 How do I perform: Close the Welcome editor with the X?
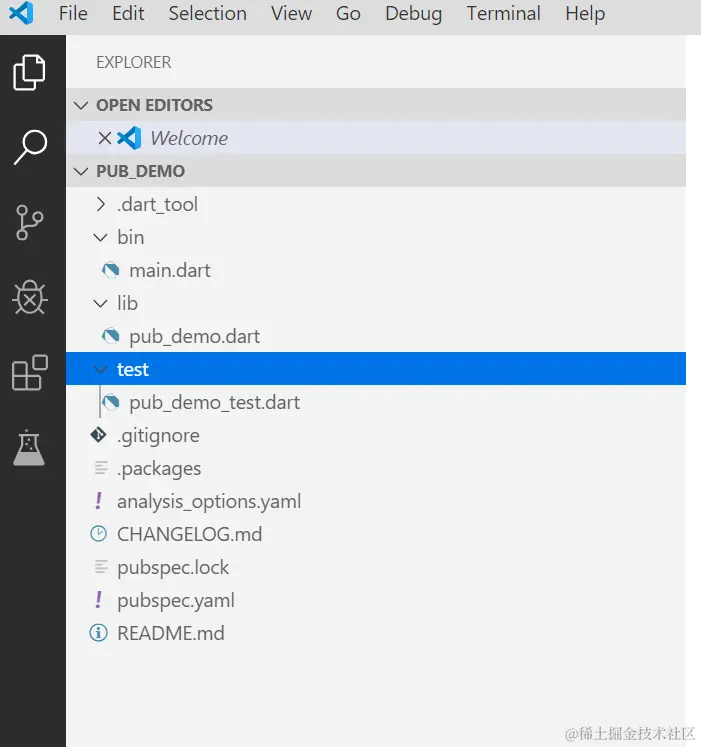104,138
